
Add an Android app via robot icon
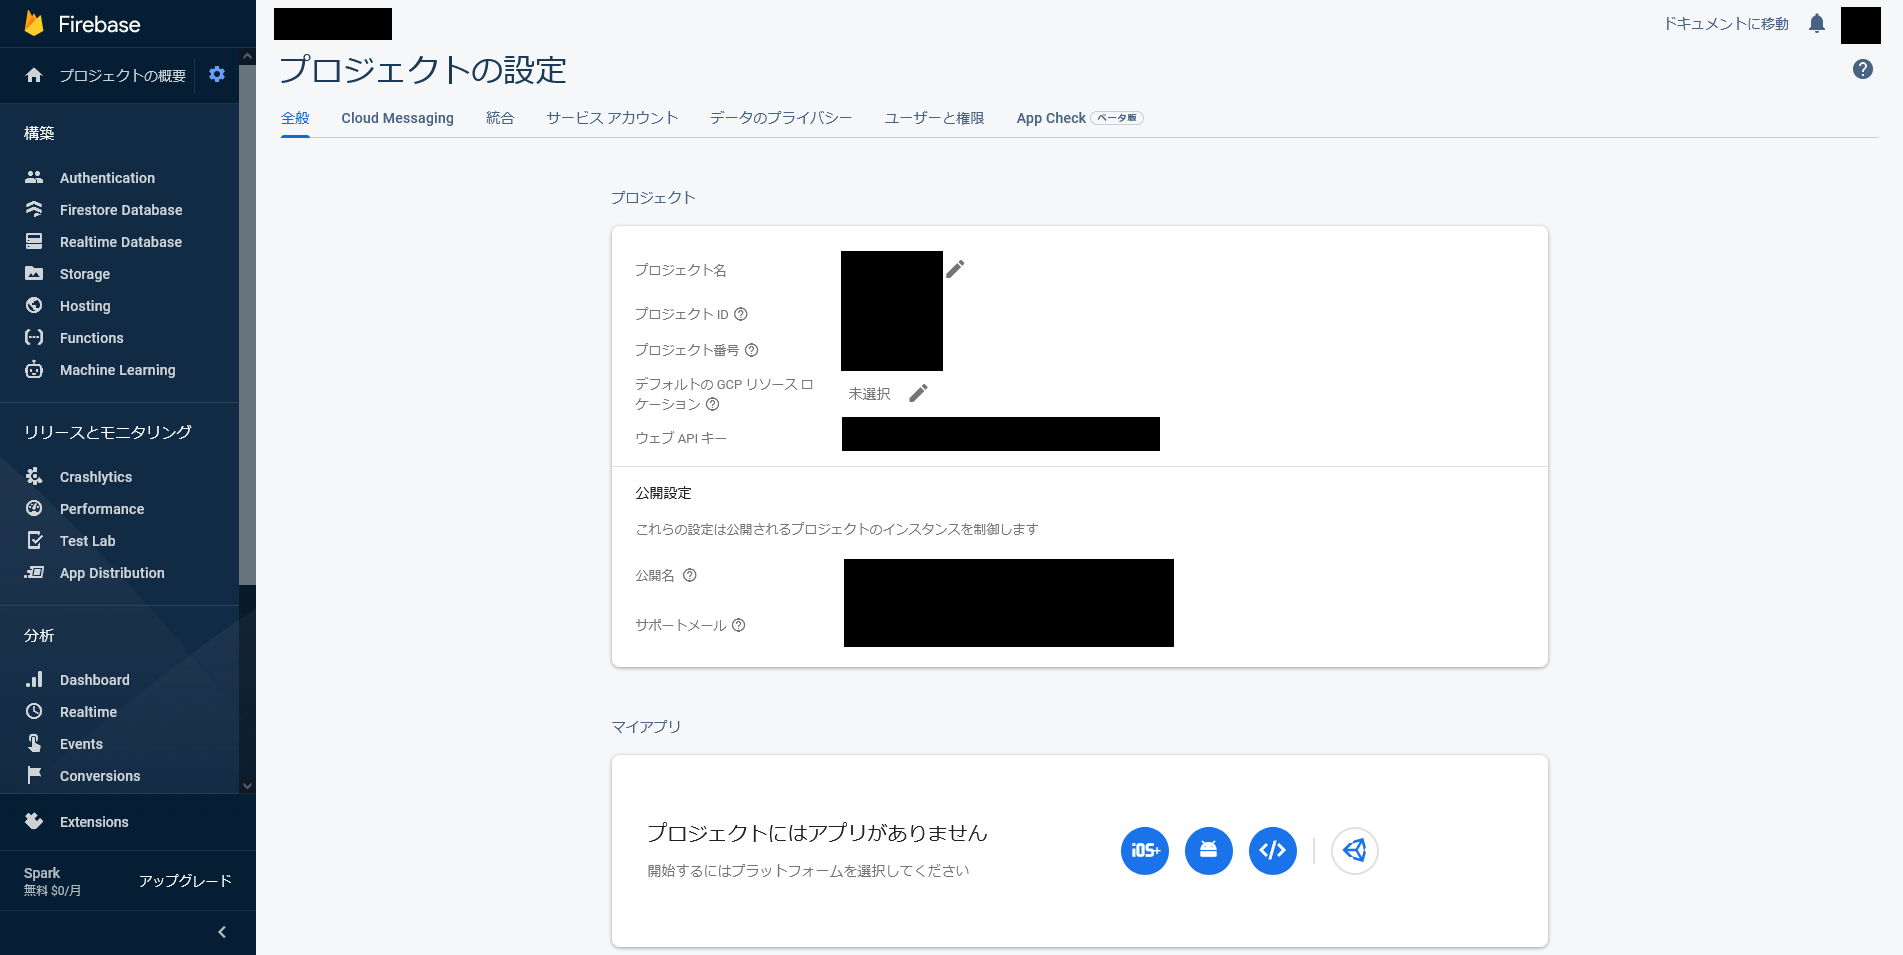coord(1208,851)
